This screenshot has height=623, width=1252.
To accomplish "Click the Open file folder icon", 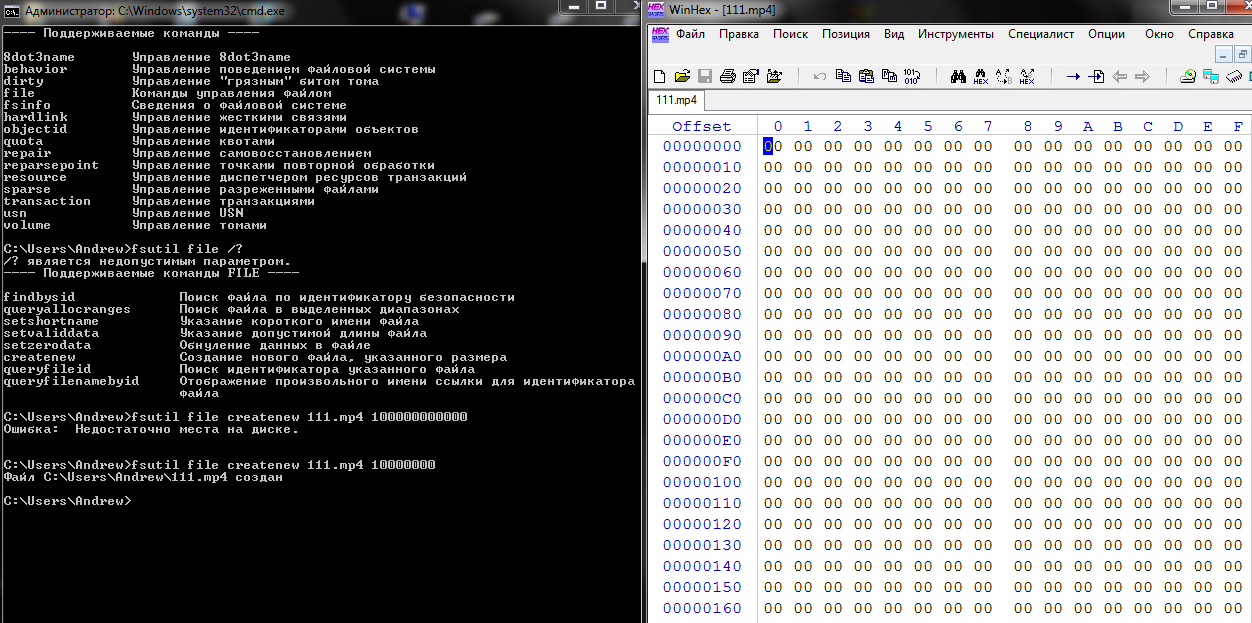I will tap(682, 76).
